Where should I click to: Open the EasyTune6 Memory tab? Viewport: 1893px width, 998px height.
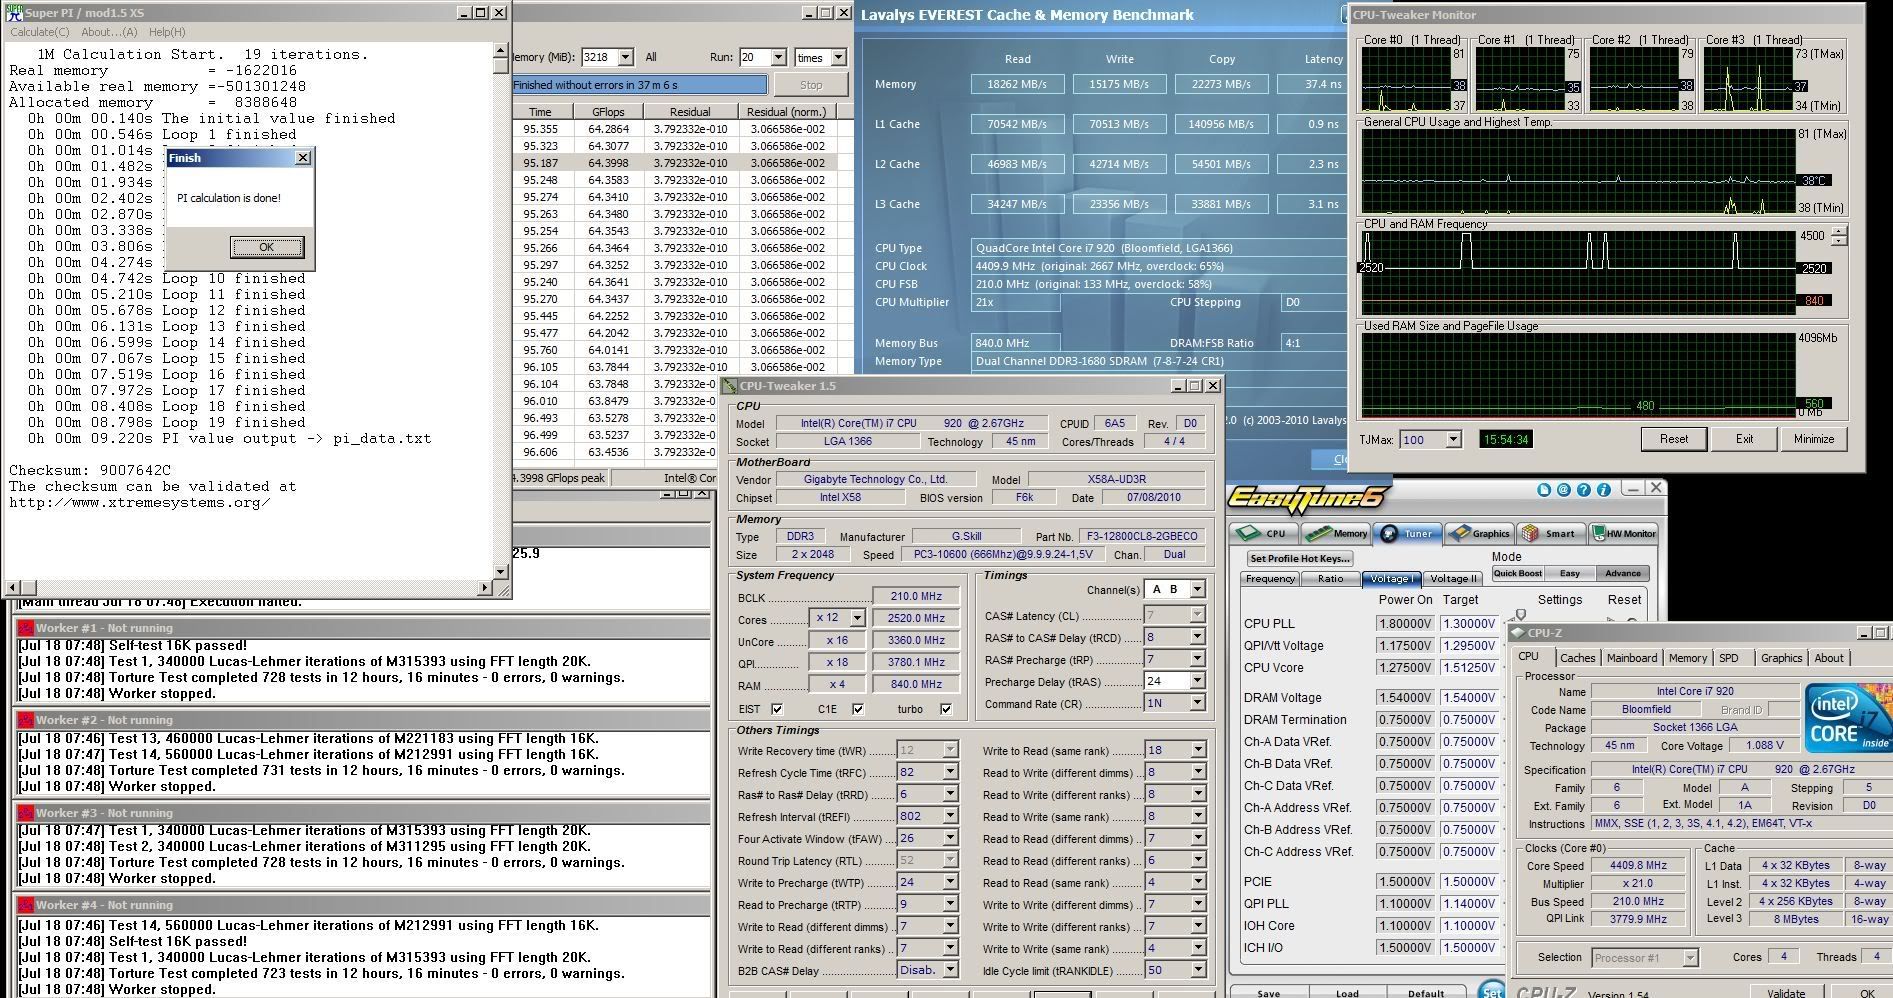point(1336,534)
